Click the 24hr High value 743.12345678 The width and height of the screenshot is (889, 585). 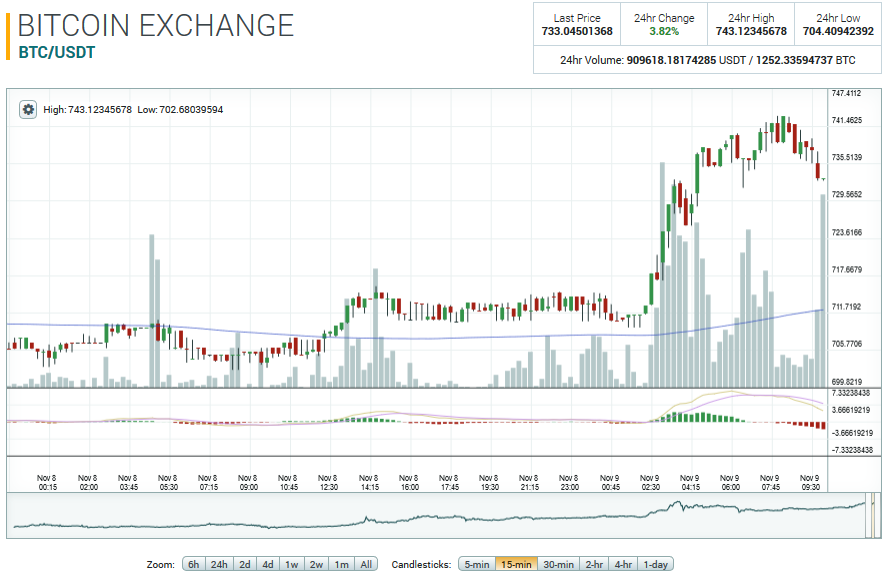click(751, 31)
